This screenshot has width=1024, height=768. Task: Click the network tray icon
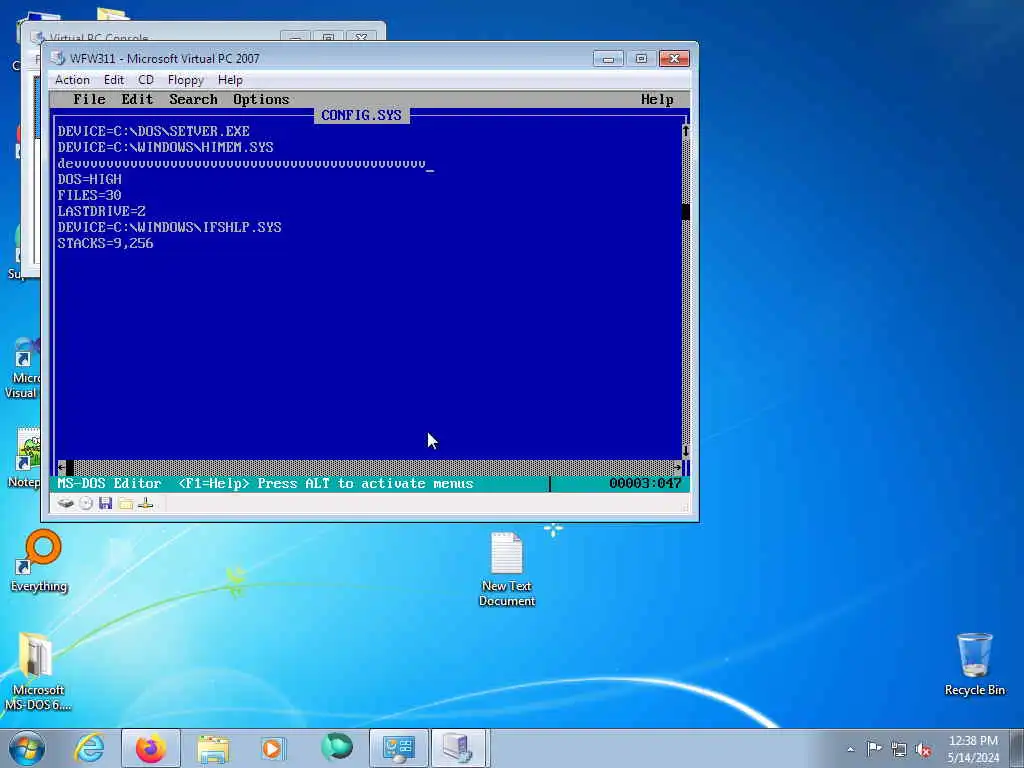(x=899, y=750)
